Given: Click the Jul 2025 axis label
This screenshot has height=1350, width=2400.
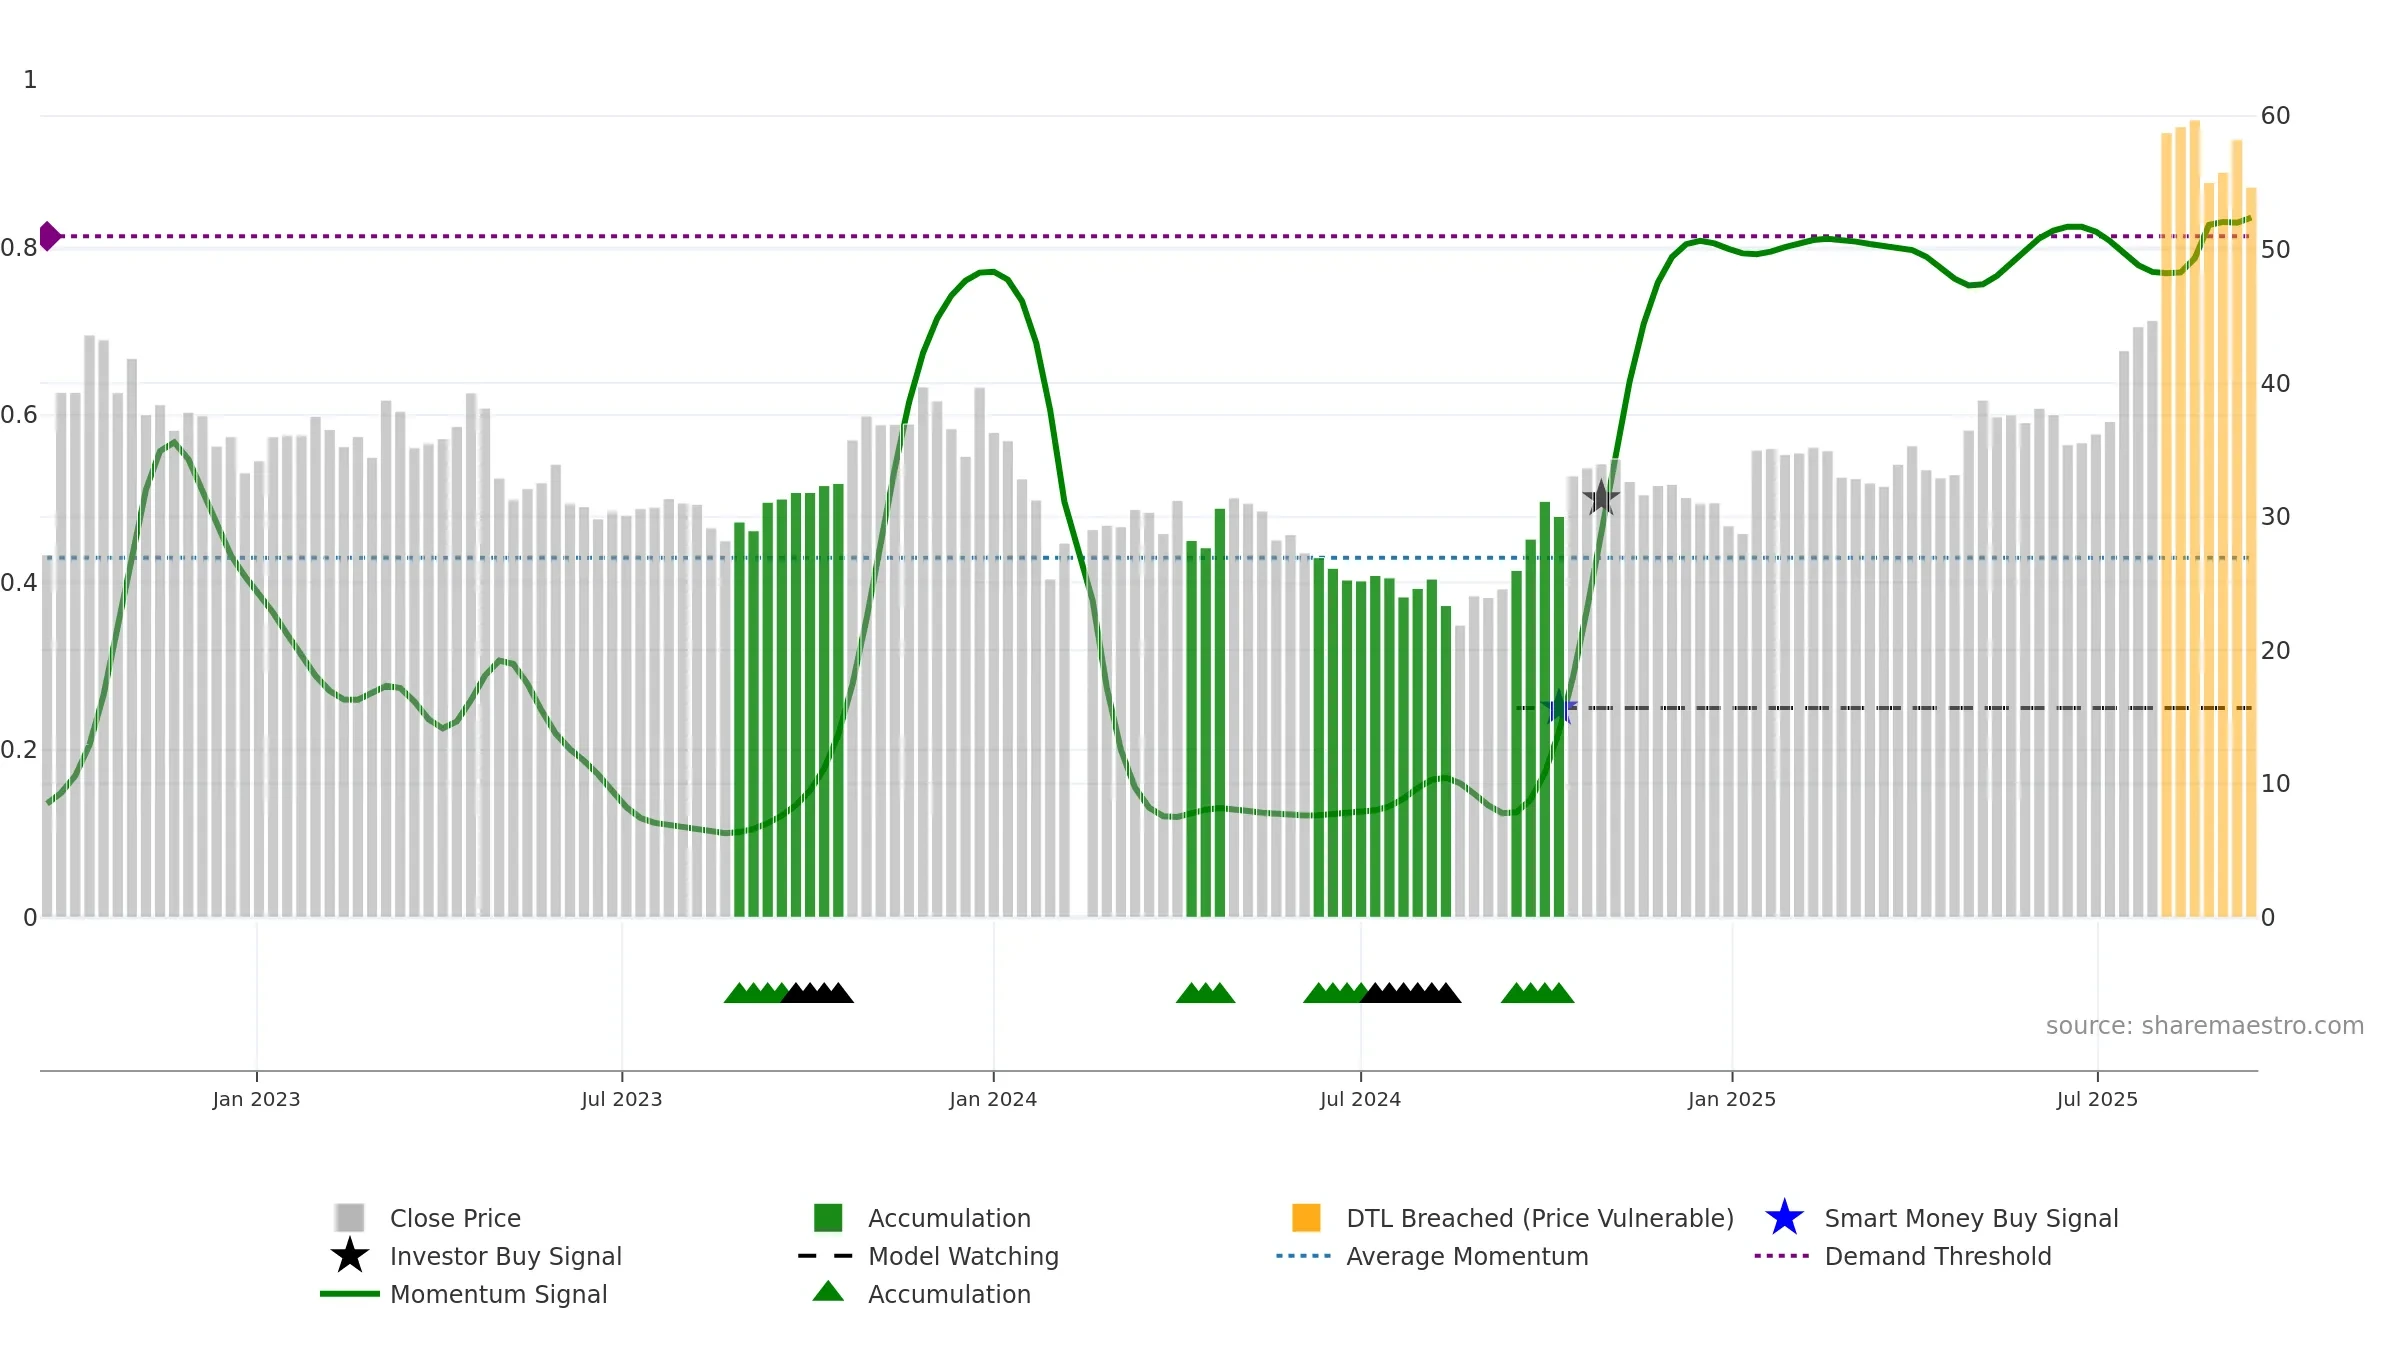Looking at the screenshot, I should tap(2097, 1099).
